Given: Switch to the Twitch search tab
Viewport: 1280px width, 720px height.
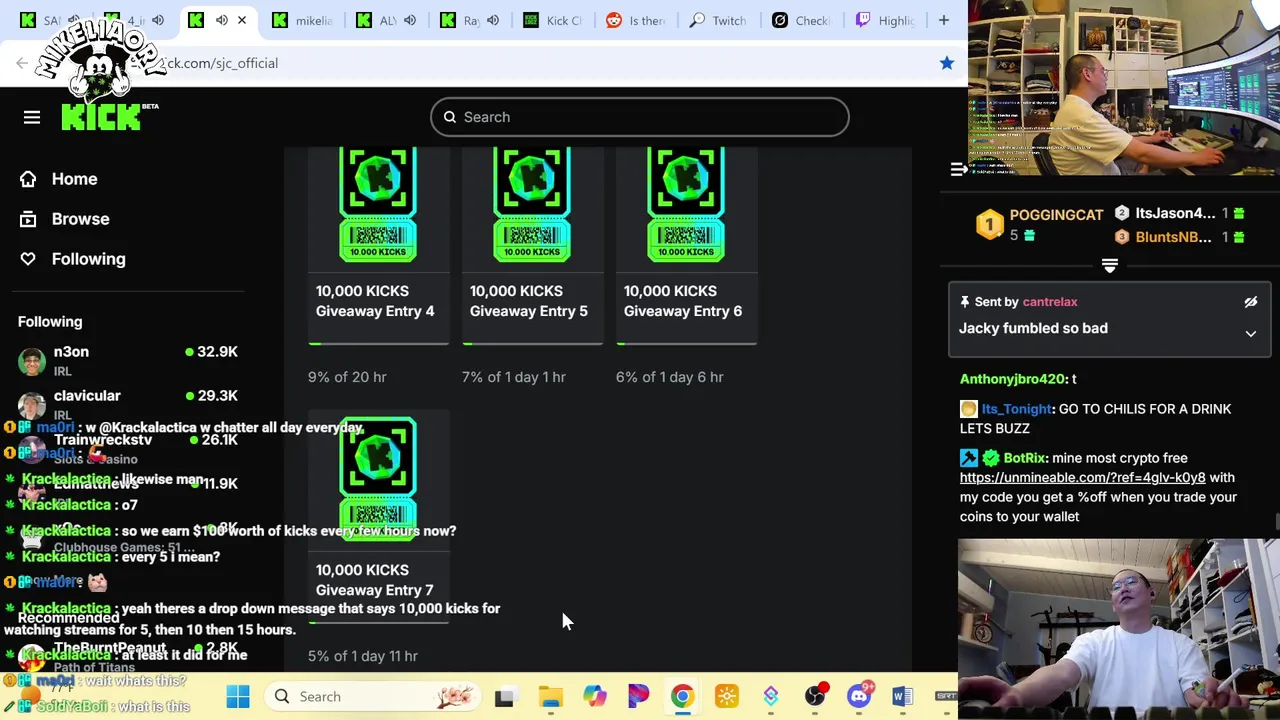Looking at the screenshot, I should (720, 20).
